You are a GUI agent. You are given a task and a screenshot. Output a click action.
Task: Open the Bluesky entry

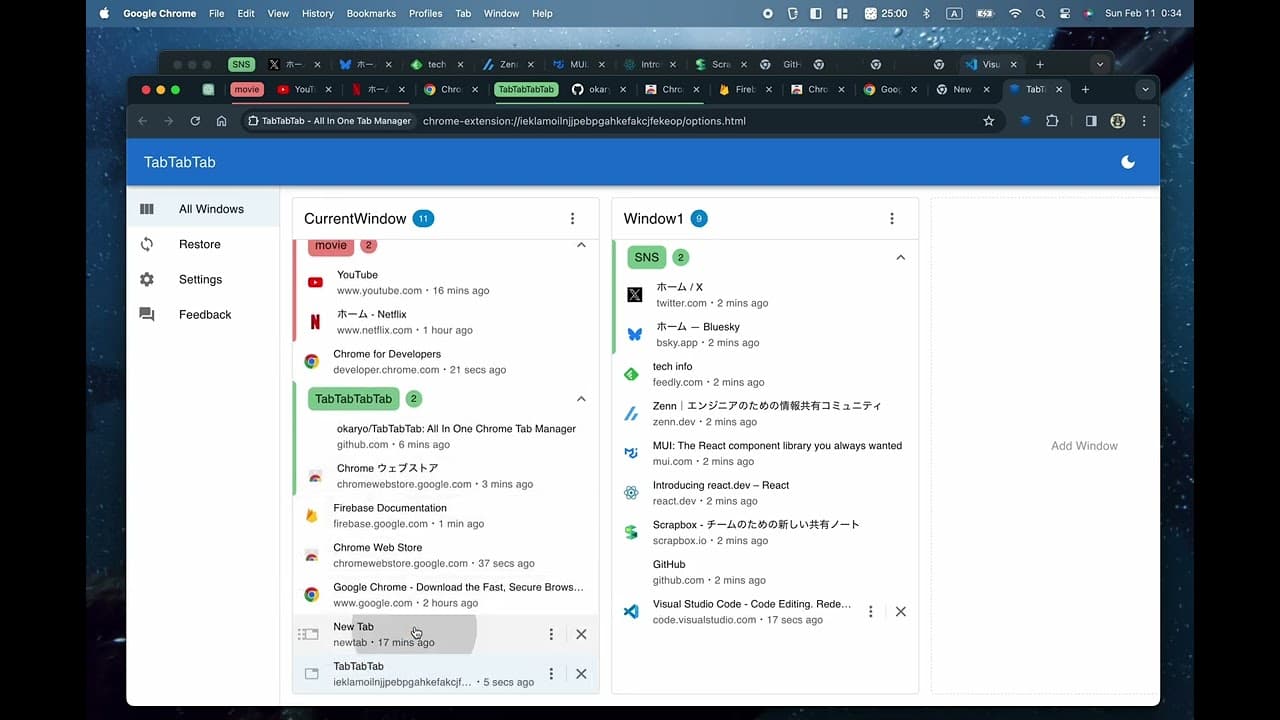[x=765, y=334]
